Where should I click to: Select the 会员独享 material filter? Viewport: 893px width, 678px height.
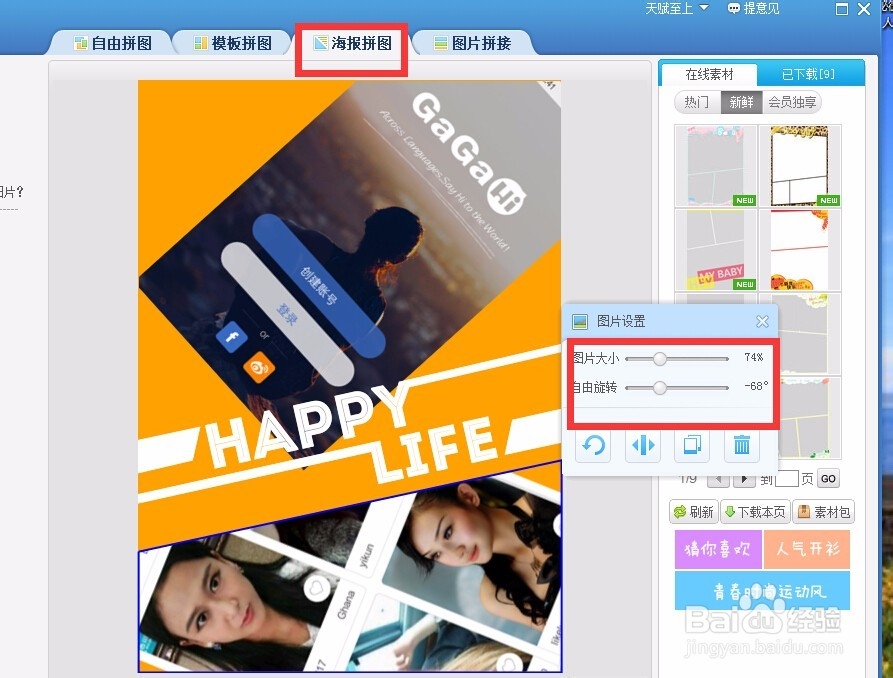tap(793, 101)
